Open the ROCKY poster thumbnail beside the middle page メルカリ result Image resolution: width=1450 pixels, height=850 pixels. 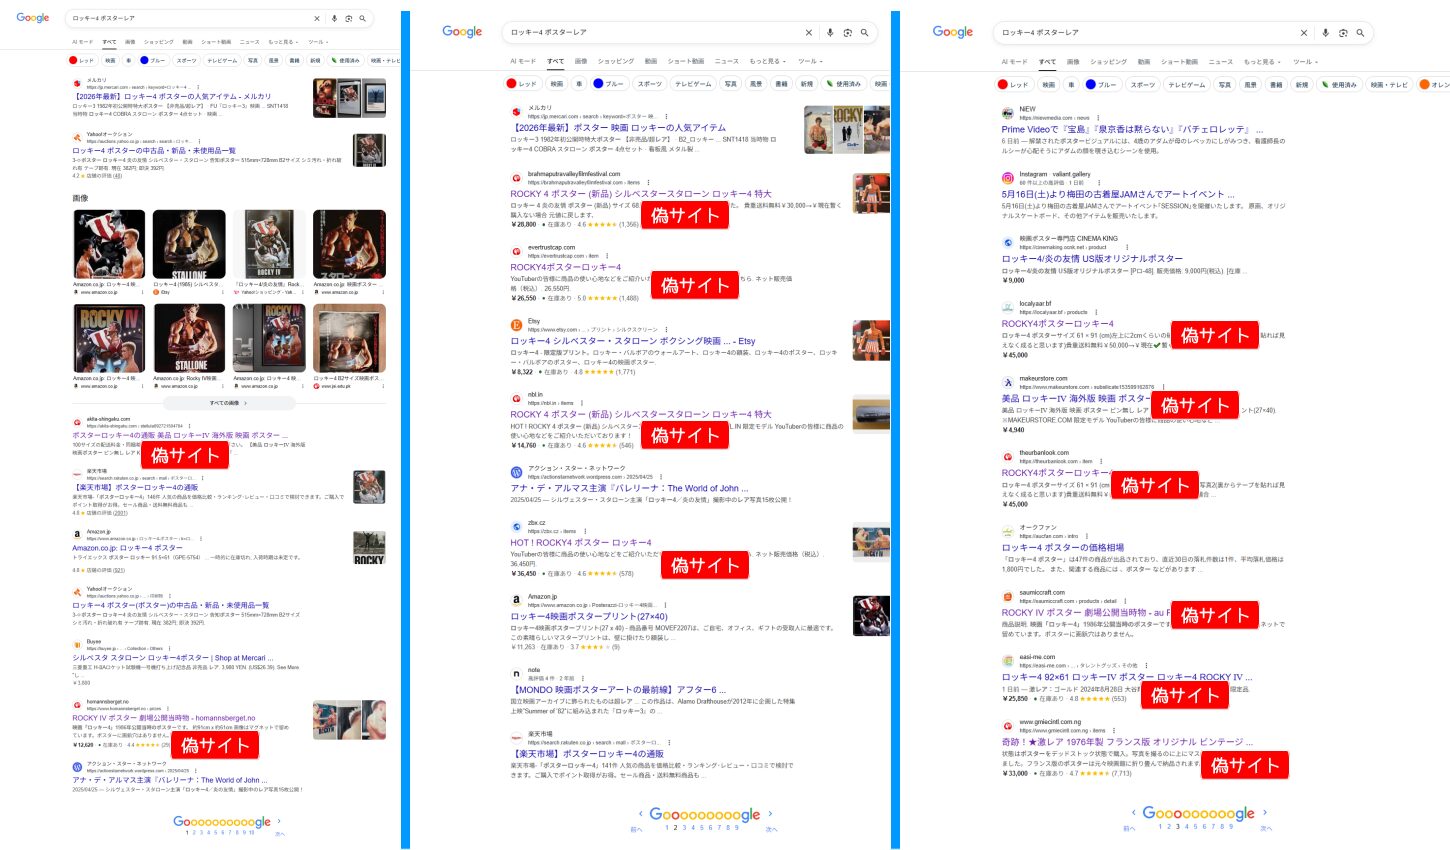tap(847, 129)
